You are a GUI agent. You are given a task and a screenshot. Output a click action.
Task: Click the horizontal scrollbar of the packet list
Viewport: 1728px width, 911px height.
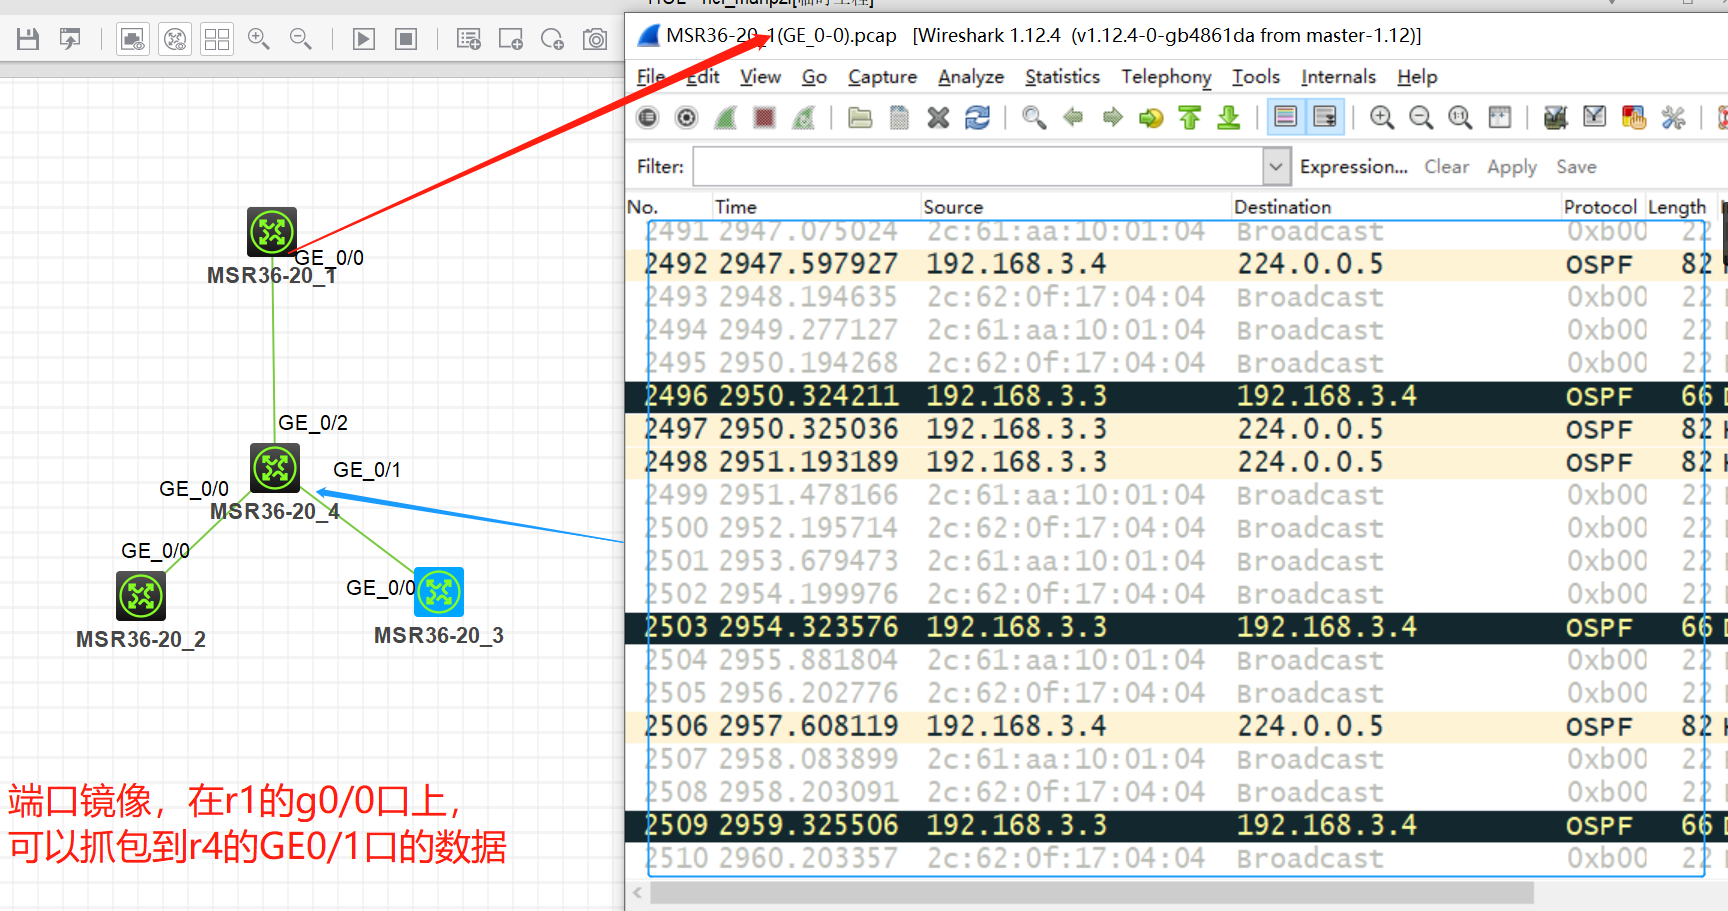pos(1092,893)
